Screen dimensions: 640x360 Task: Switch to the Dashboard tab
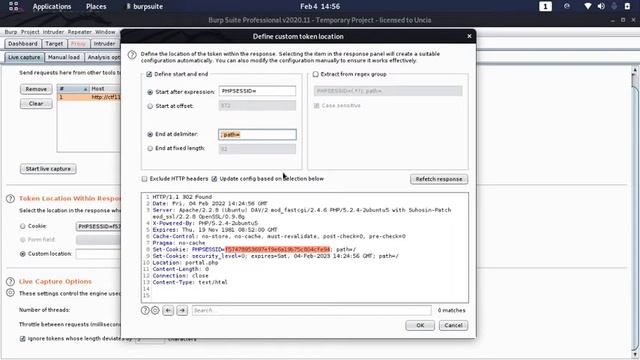click(x=23, y=44)
